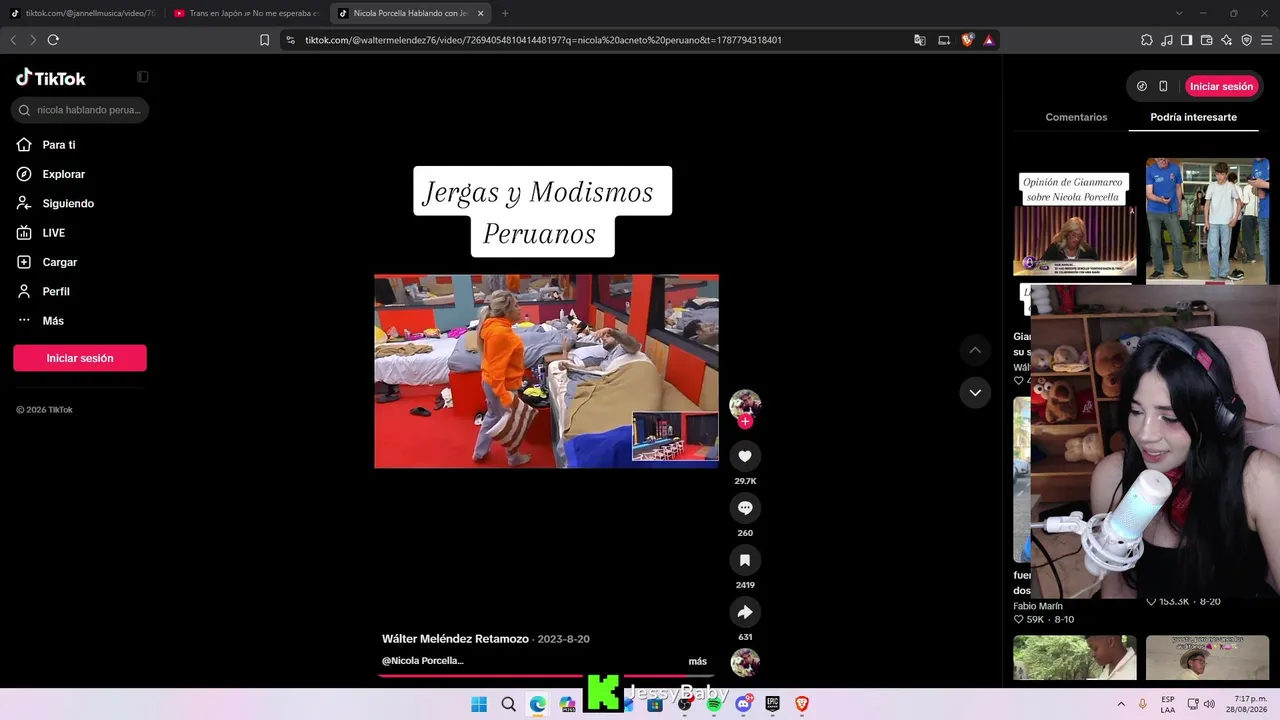Click the browser address bar URL

[543, 40]
